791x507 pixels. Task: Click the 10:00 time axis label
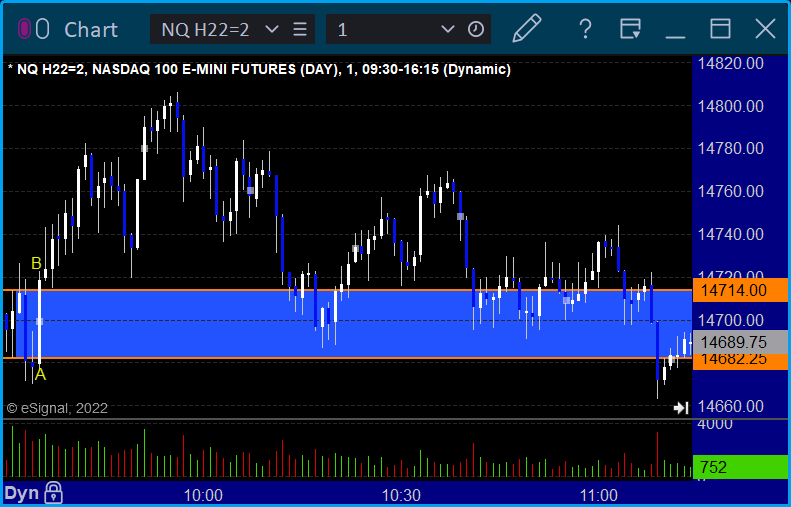point(203,495)
